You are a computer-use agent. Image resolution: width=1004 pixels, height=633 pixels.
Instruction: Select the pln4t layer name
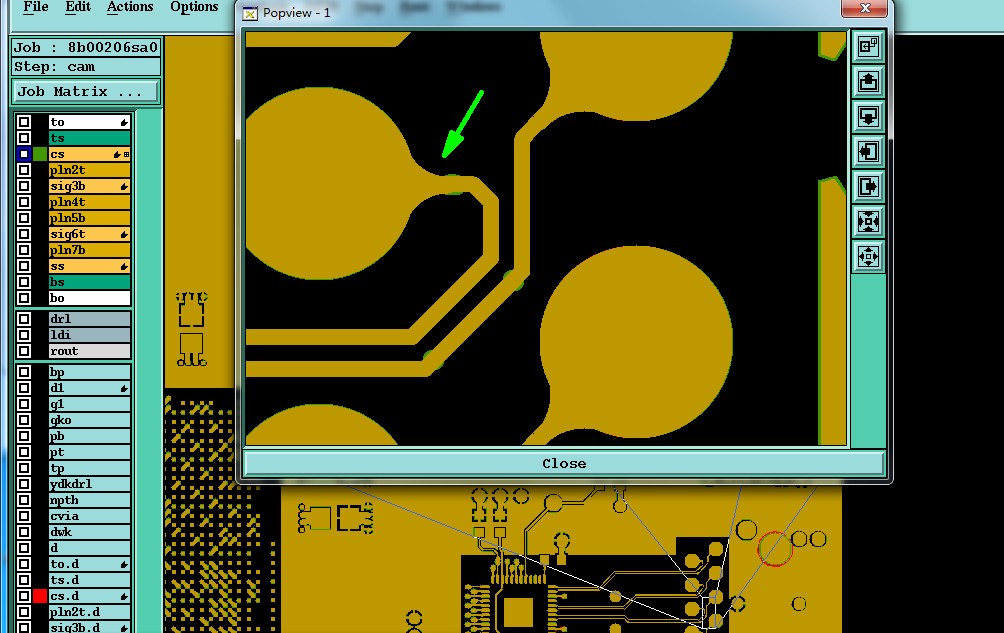90,202
